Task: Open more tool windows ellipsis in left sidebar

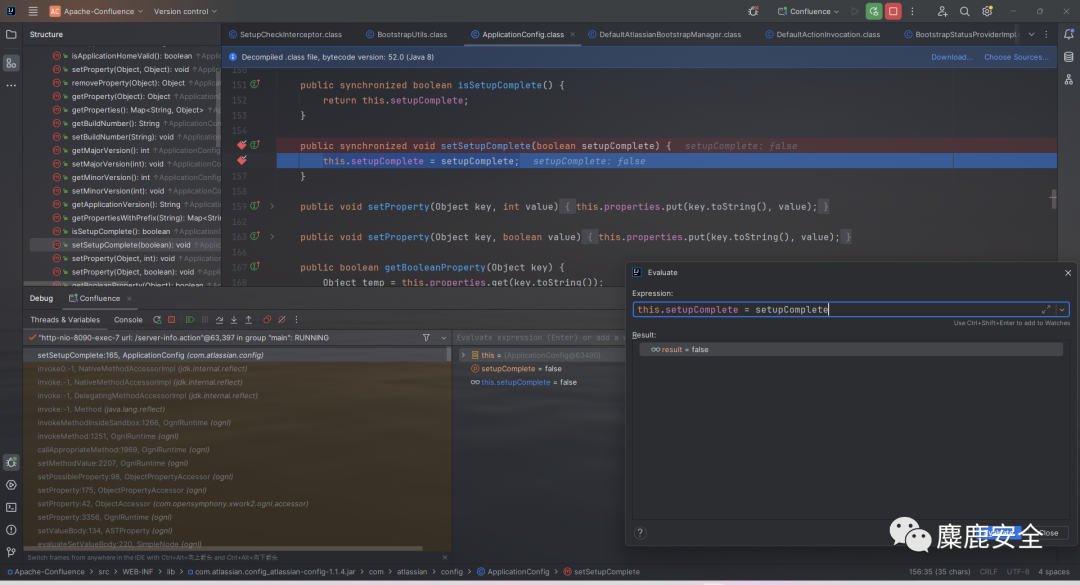Action: [x=11, y=85]
